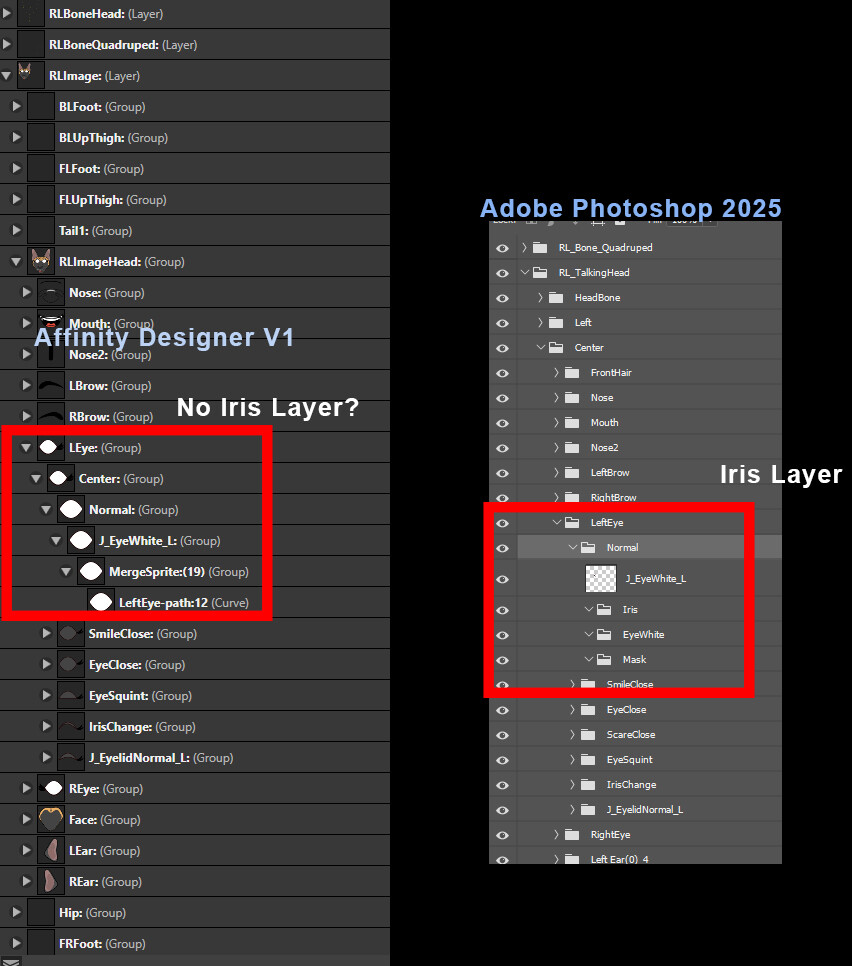Select the LeftEye-path:12 curve layer
This screenshot has width=852, height=966.
(x=195, y=603)
